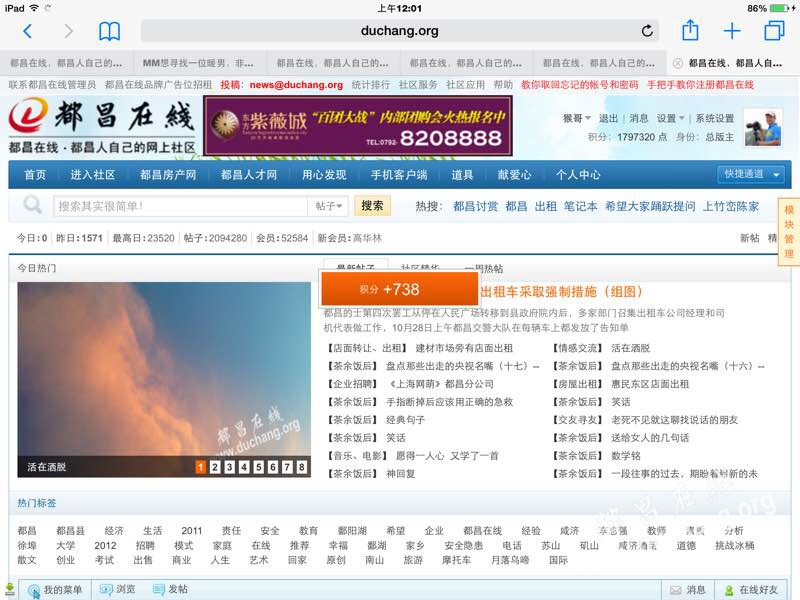Screen dimensions: 800x600
Task: Open 道具 in navigation bar
Action: pos(462,175)
